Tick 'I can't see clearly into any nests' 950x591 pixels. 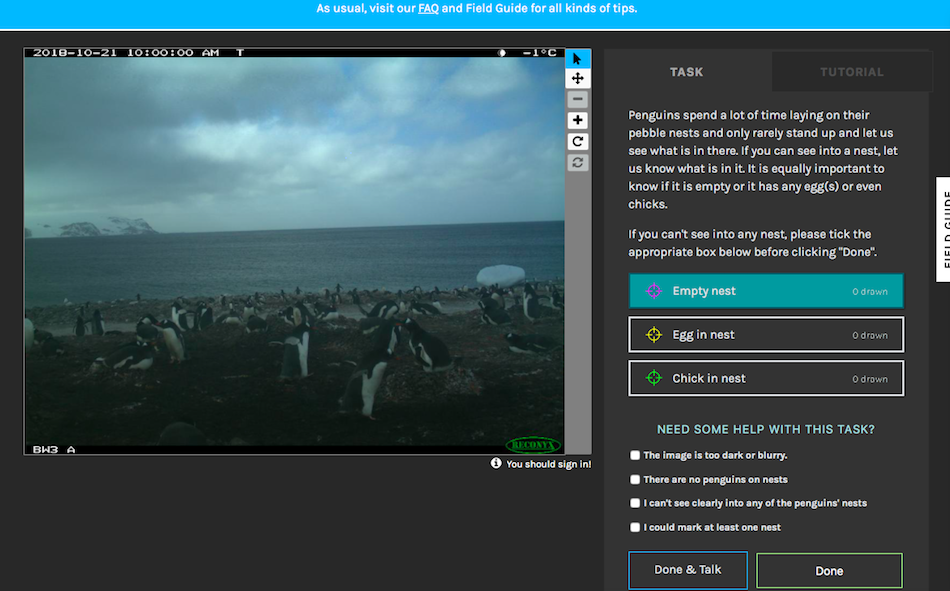635,503
